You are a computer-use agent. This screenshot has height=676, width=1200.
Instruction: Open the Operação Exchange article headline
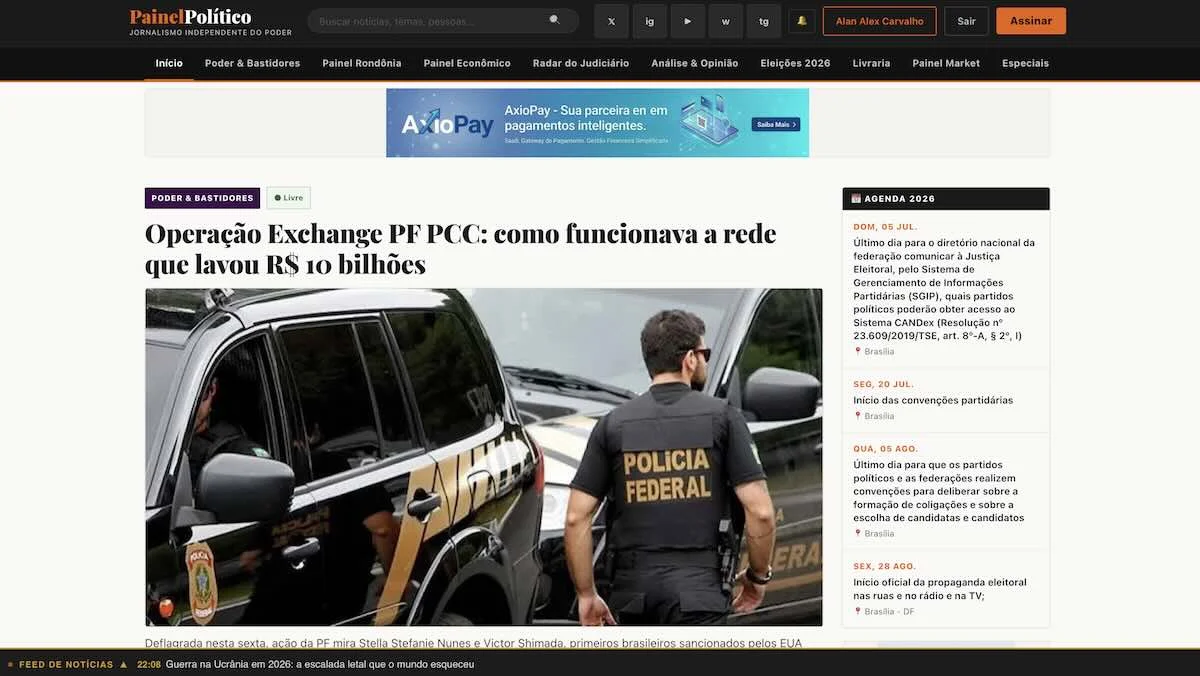click(x=461, y=249)
